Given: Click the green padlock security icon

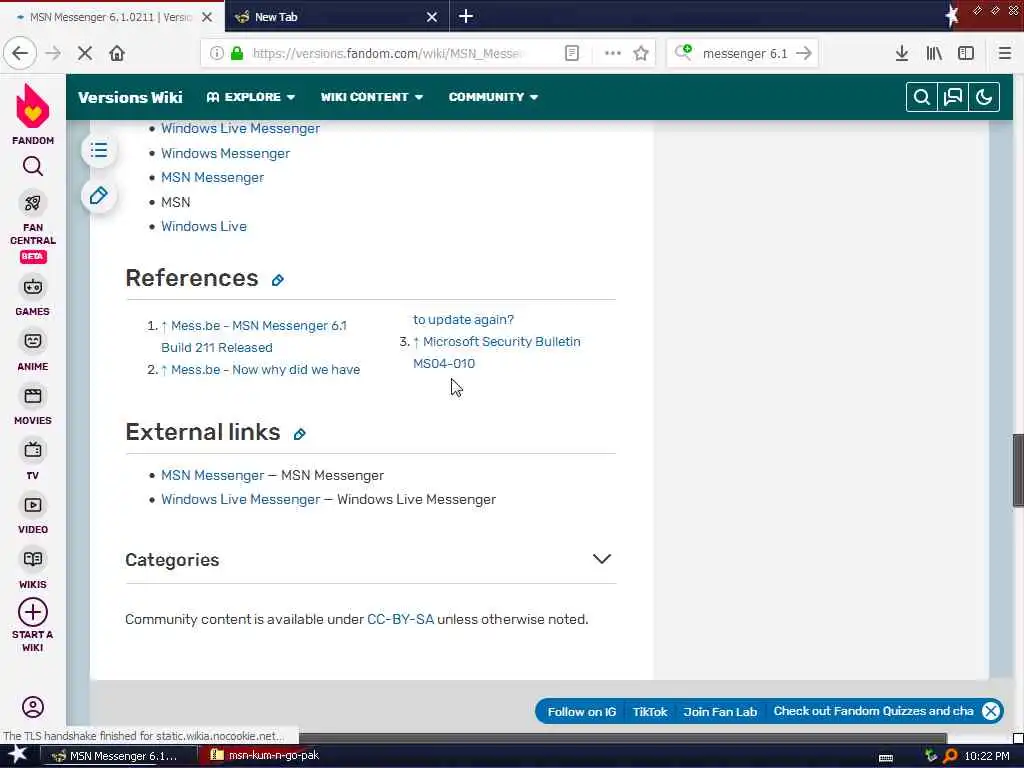Looking at the screenshot, I should (237, 53).
